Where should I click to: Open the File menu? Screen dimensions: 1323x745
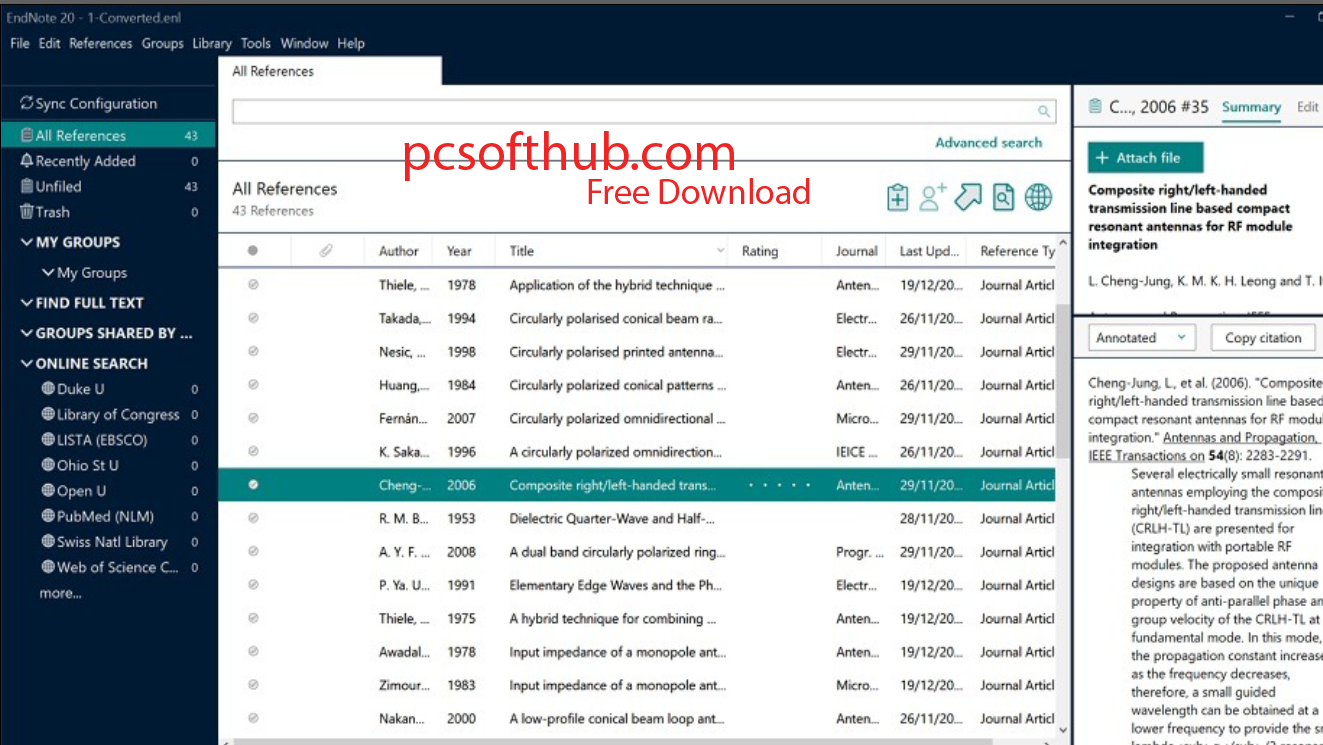[20, 43]
